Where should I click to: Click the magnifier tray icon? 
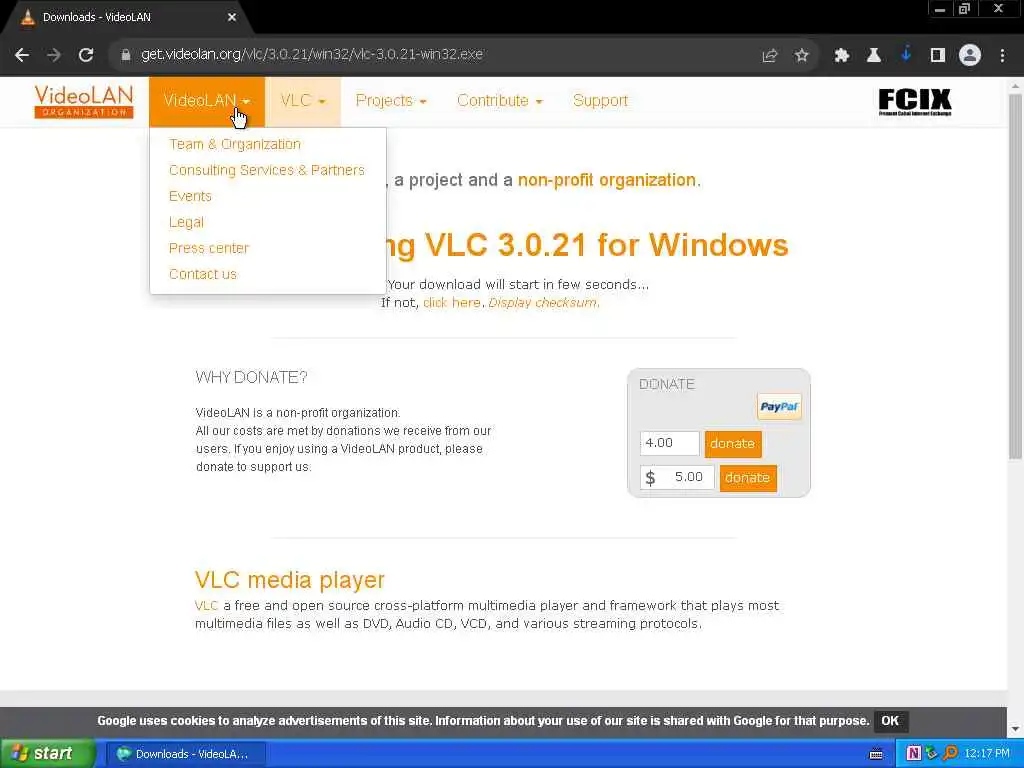(x=950, y=754)
